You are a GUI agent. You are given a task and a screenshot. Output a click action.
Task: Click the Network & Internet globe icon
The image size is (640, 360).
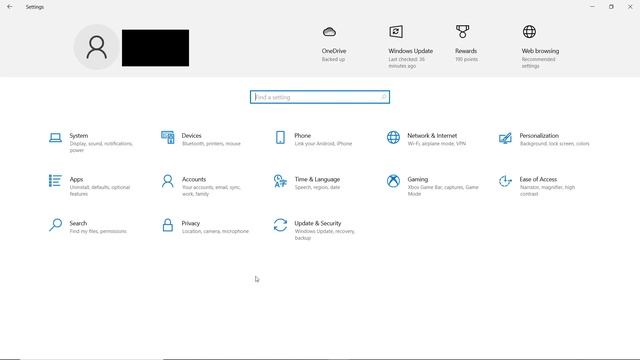coord(393,138)
